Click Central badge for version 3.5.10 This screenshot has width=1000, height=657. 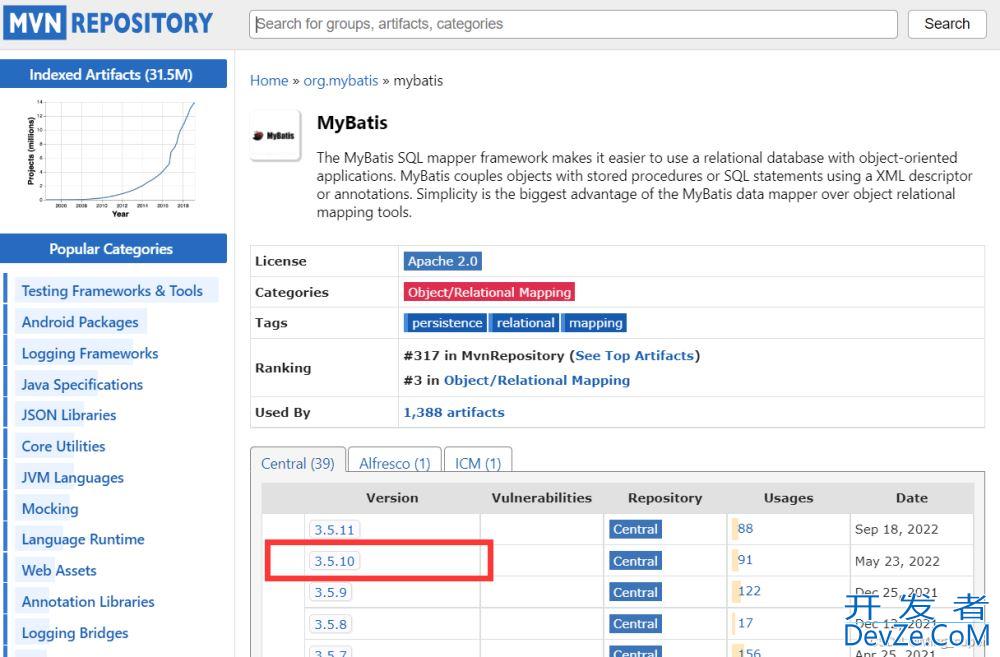[x=635, y=561]
